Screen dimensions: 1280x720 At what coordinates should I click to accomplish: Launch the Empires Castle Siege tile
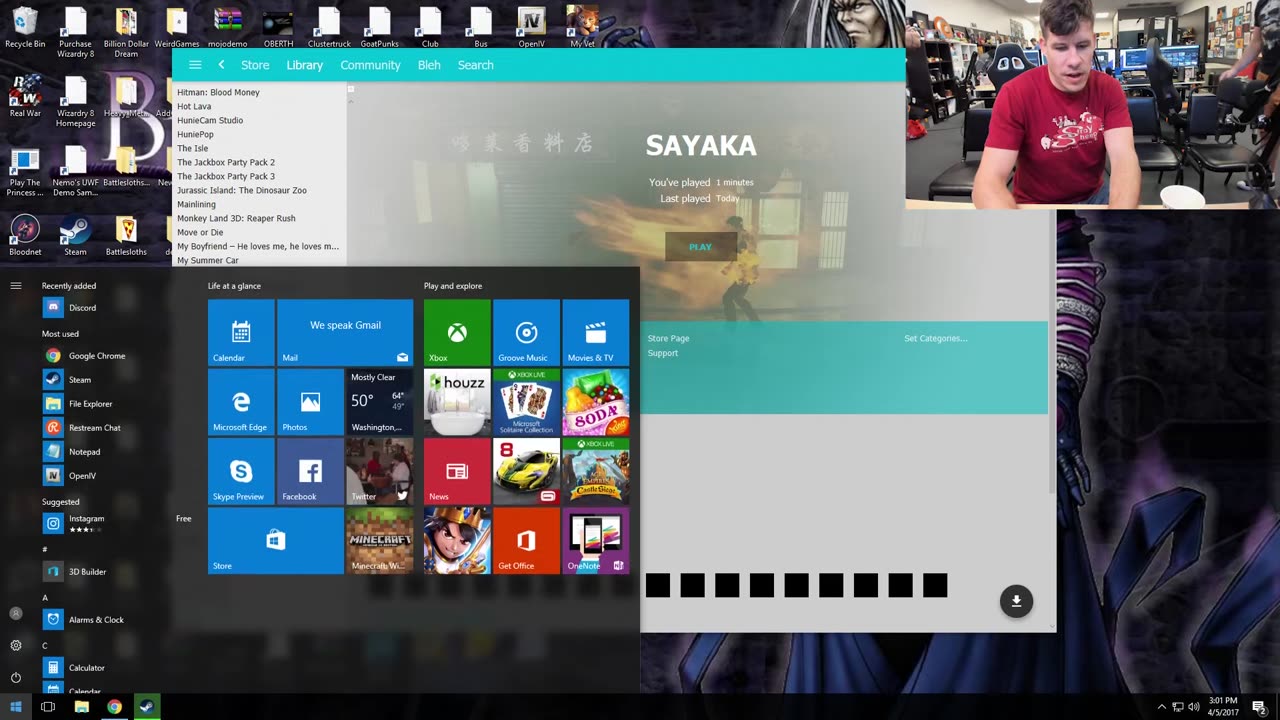(x=596, y=471)
